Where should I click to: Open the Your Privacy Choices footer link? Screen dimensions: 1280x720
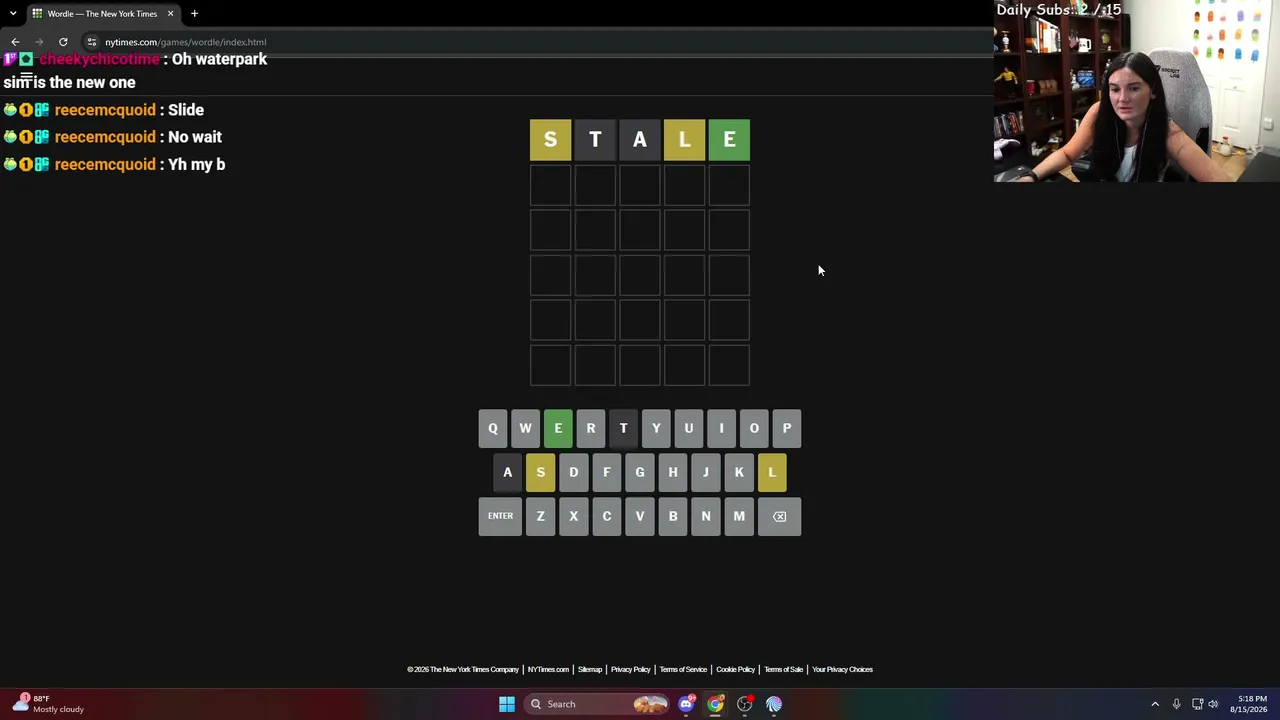pyautogui.click(x=842, y=669)
